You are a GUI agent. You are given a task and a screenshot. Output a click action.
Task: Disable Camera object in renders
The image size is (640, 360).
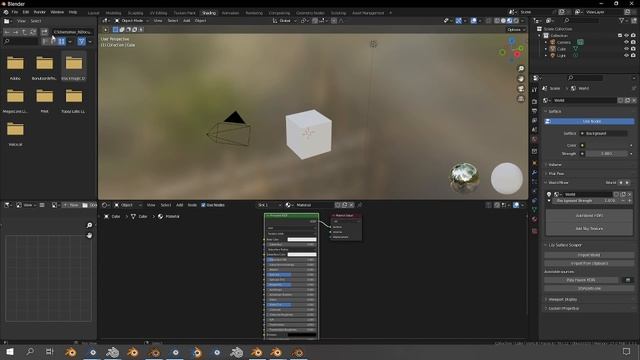tap(633, 42)
